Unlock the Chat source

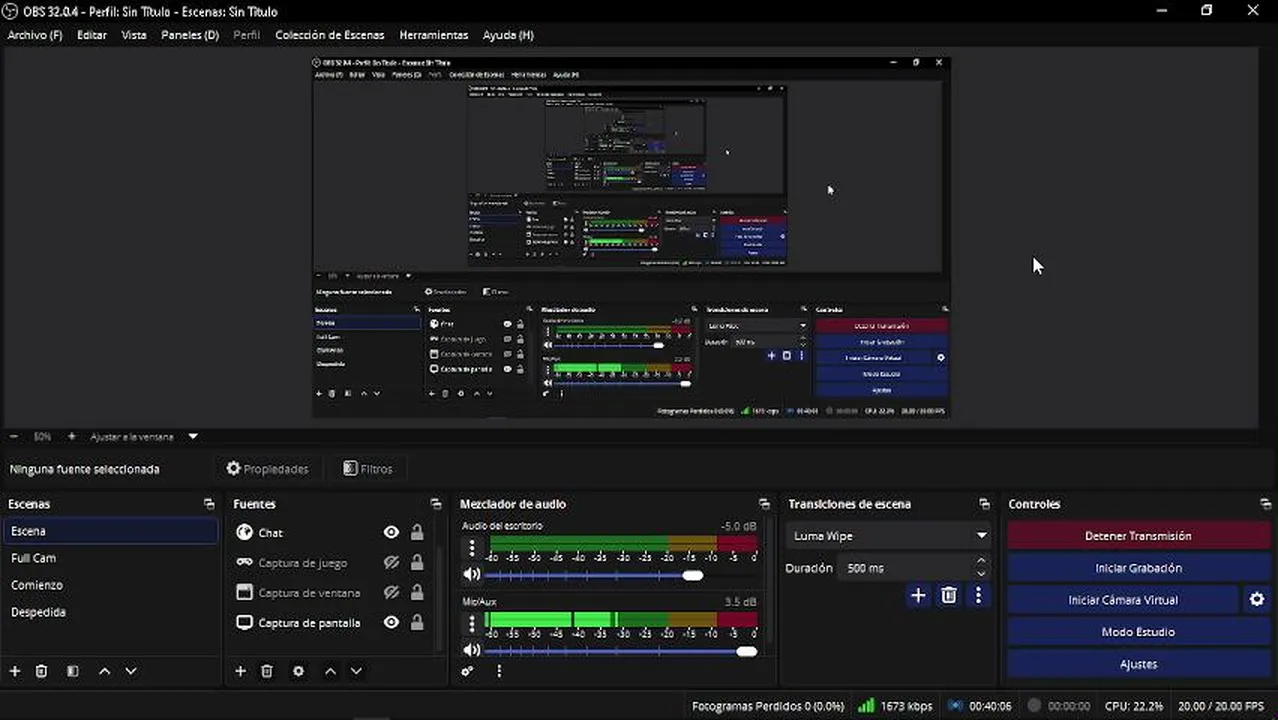(x=417, y=533)
